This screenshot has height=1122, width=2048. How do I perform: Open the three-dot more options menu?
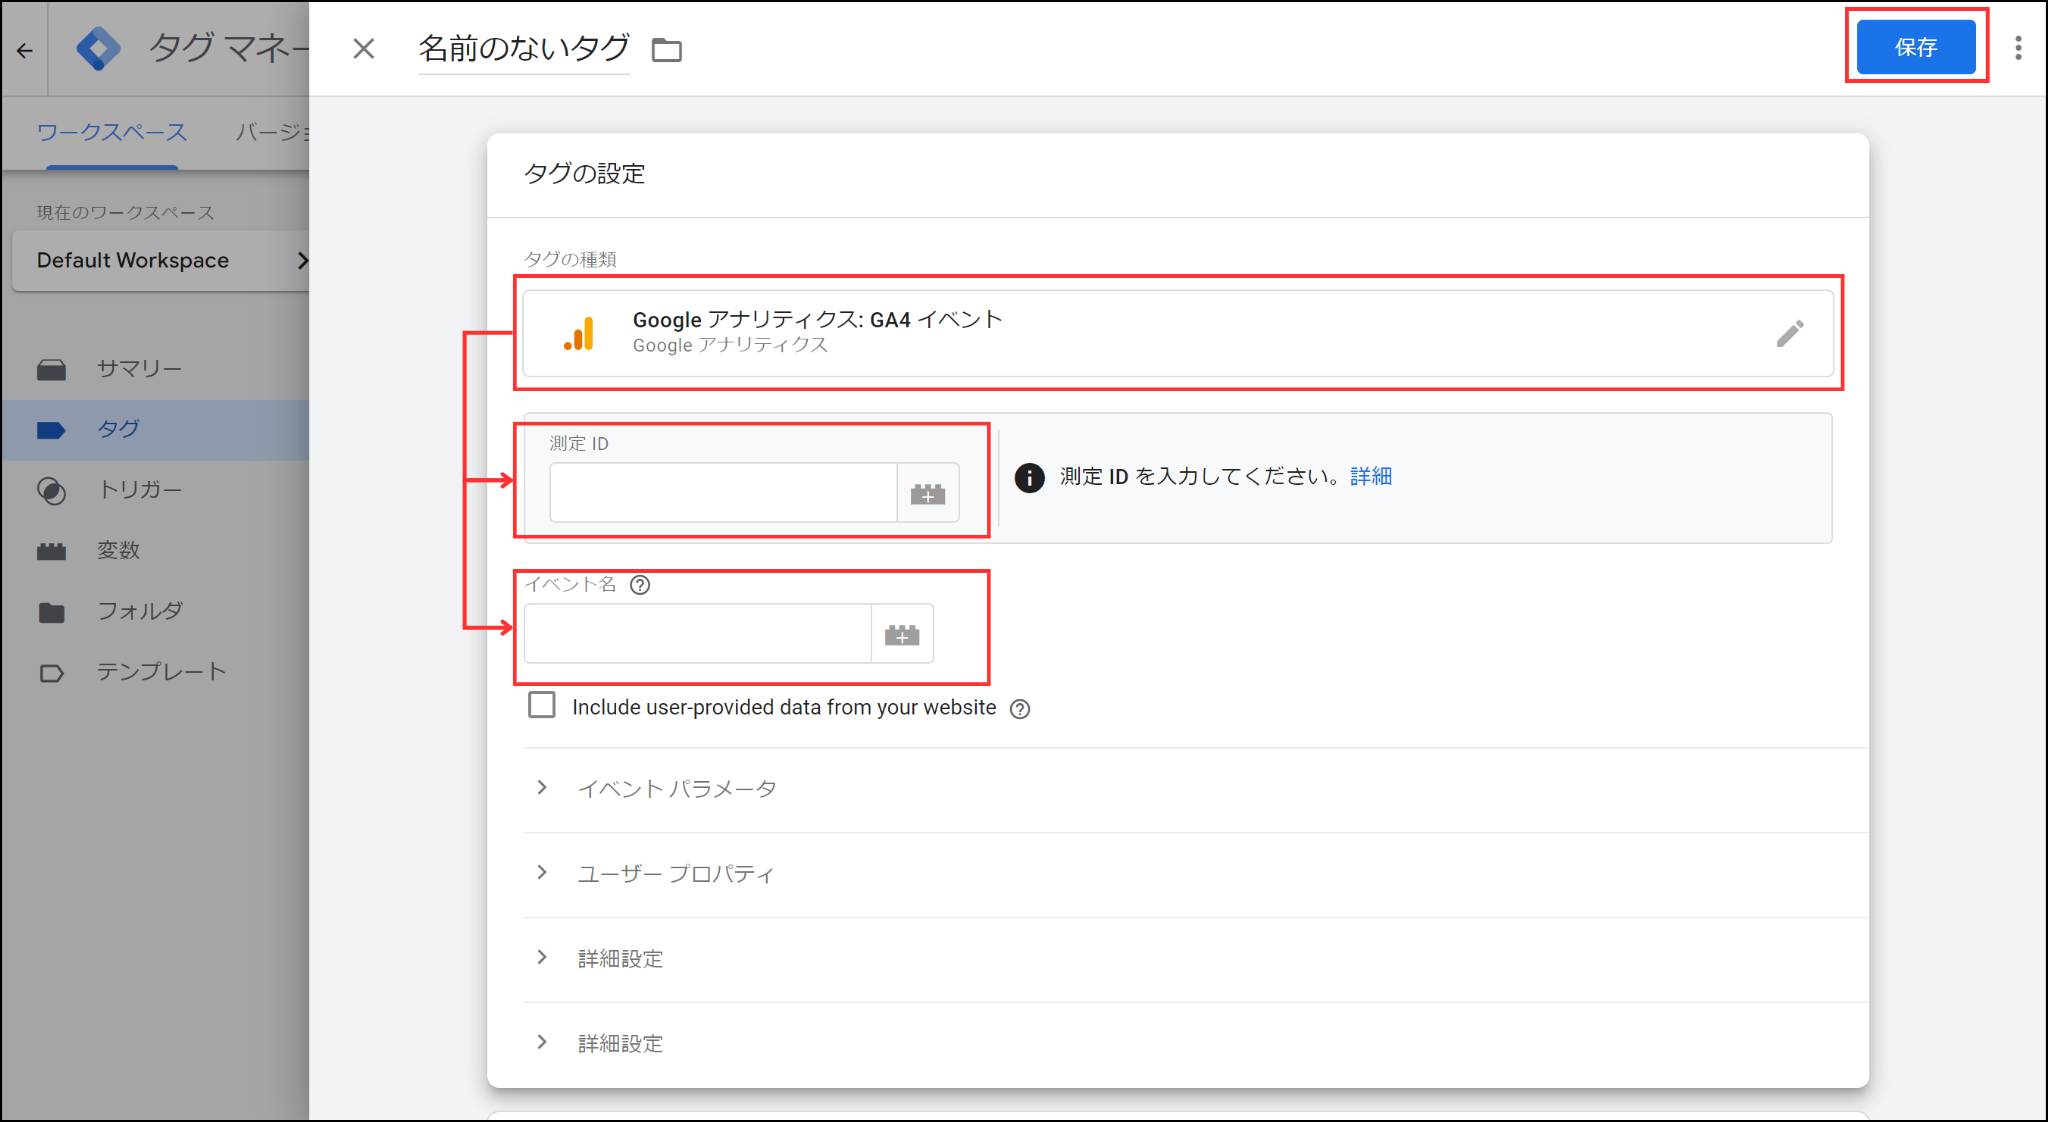[2018, 48]
